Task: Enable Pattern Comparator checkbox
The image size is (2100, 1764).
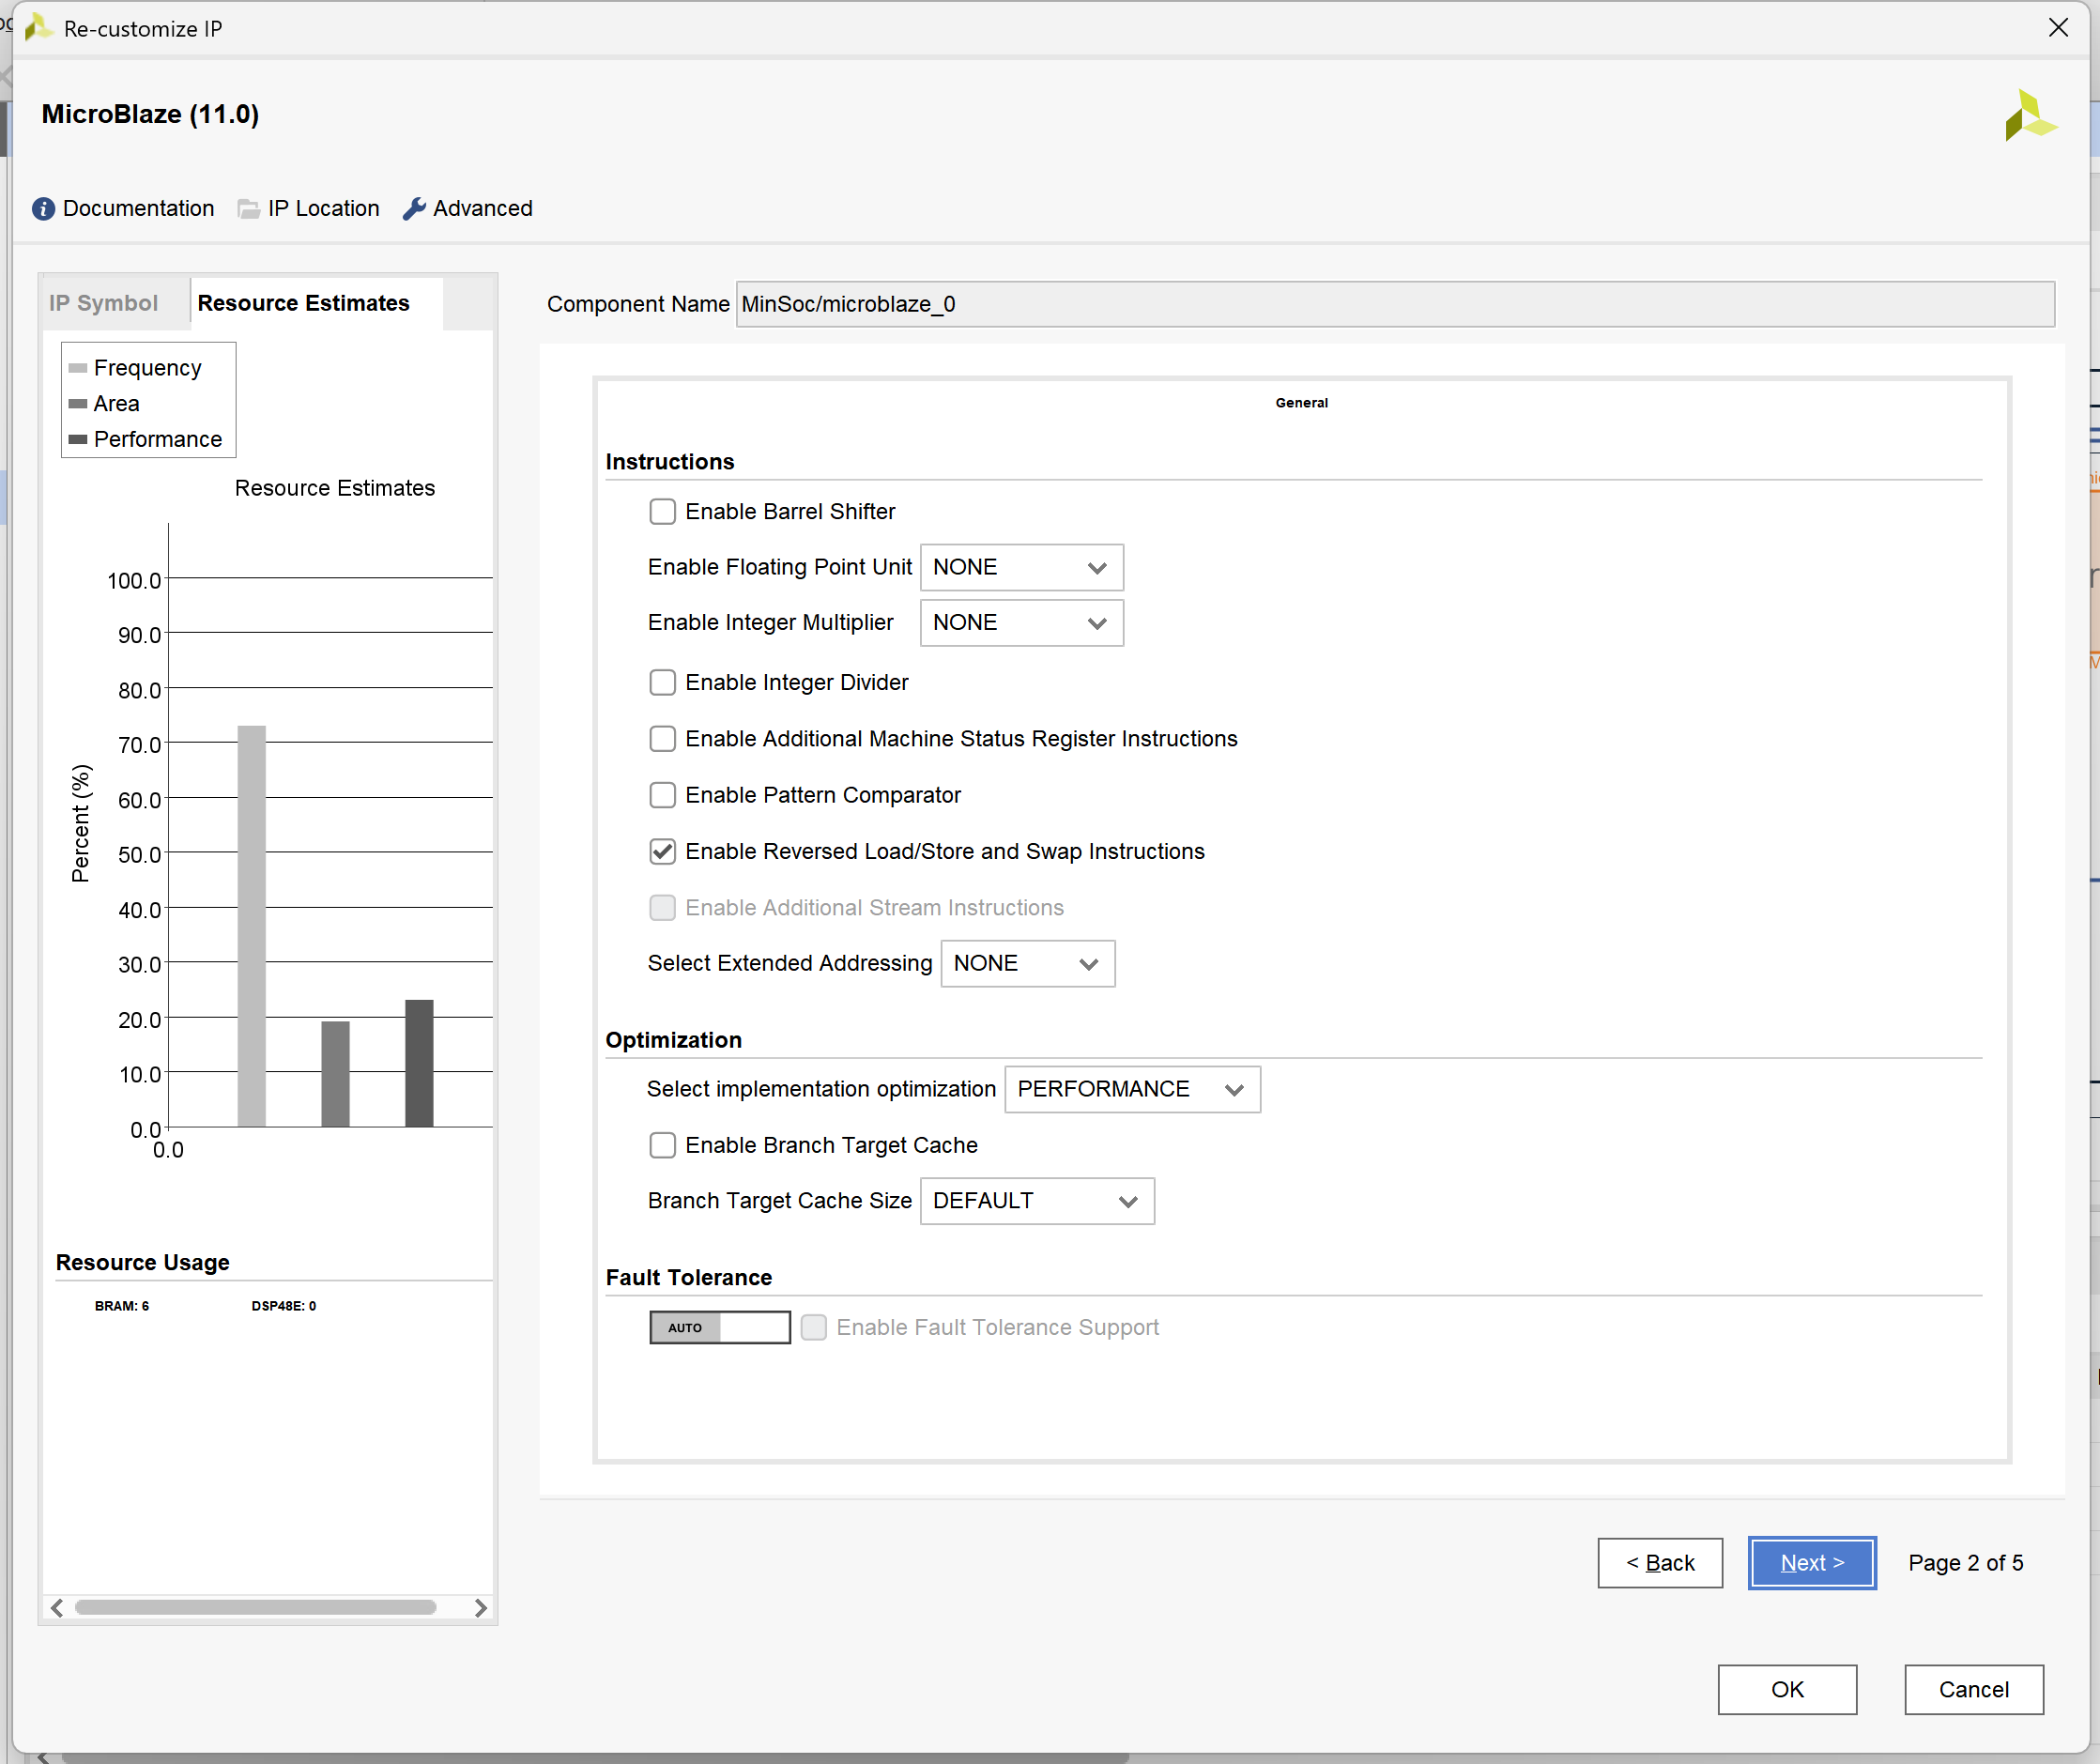Action: point(662,795)
